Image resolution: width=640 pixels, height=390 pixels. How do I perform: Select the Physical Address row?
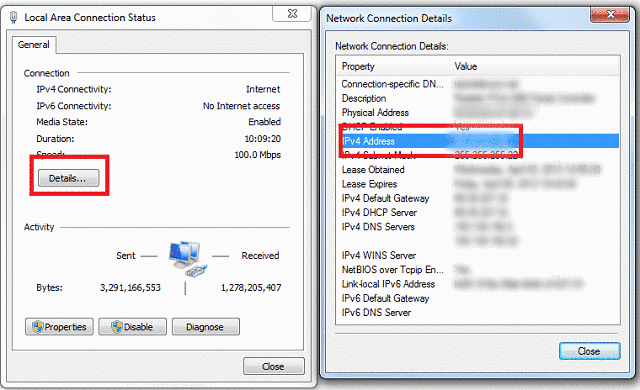coord(478,113)
